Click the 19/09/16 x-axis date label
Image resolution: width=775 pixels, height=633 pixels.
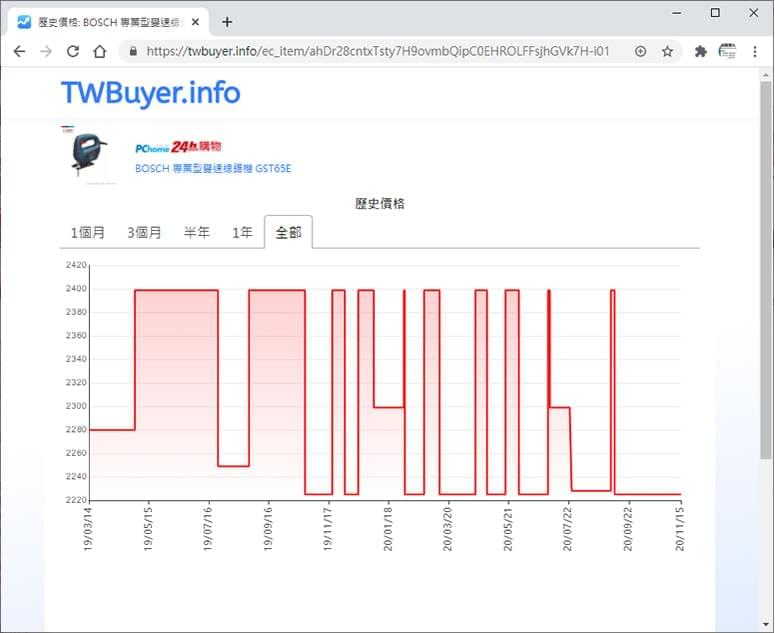point(268,529)
